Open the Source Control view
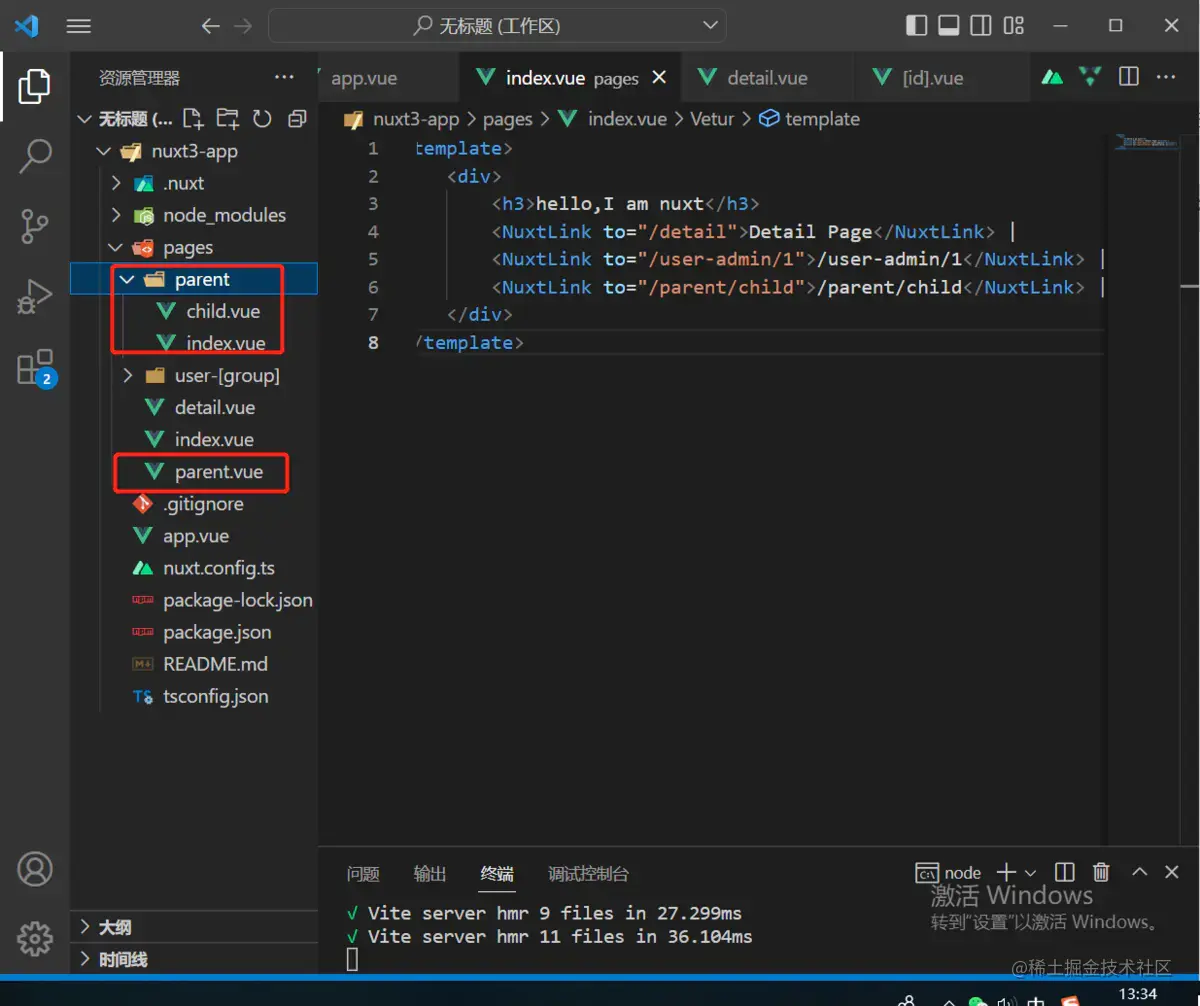Viewport: 1200px width, 1006px height. pyautogui.click(x=35, y=226)
